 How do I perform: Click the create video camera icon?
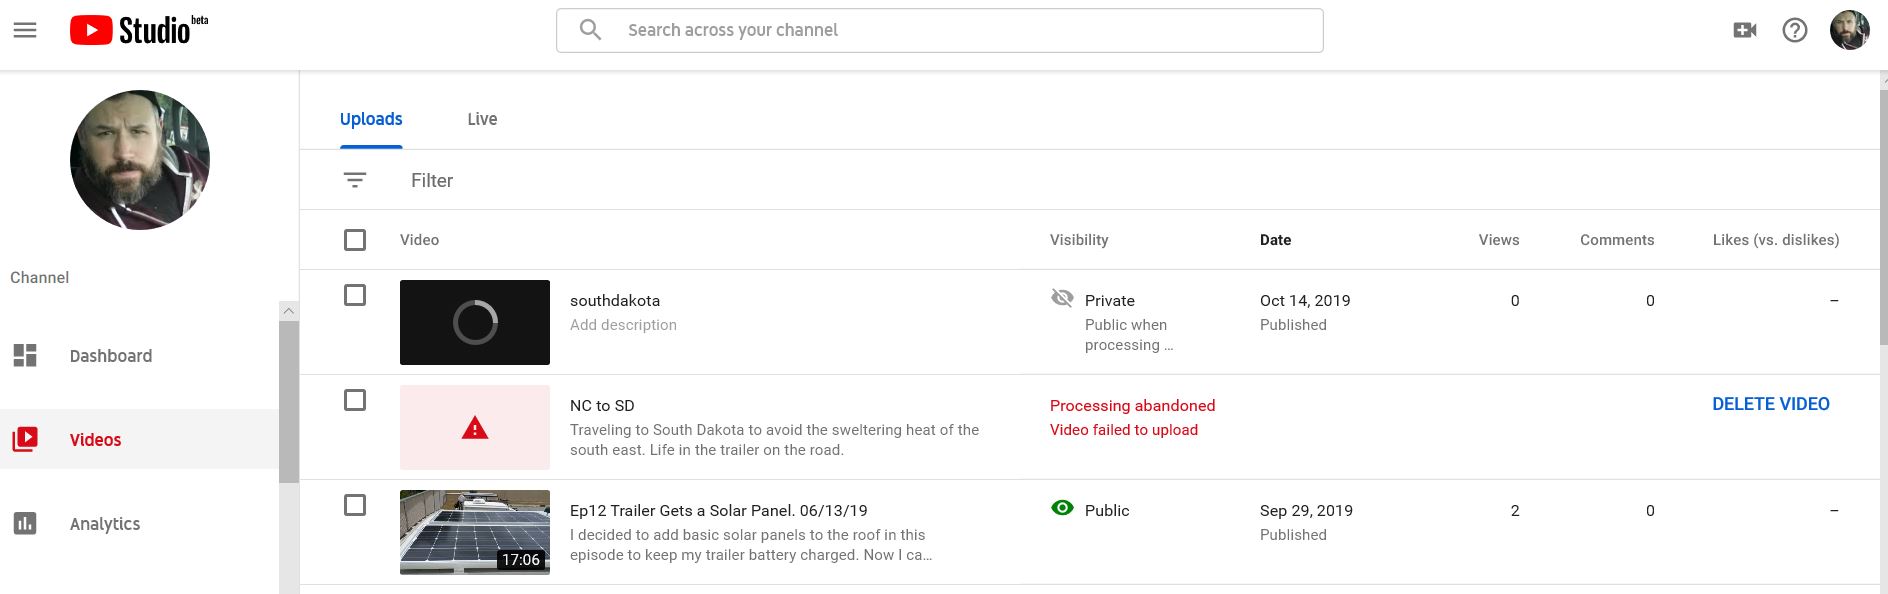pos(1745,30)
